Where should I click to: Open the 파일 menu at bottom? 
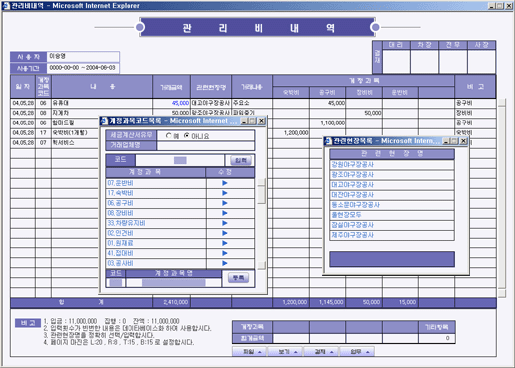[249, 351]
